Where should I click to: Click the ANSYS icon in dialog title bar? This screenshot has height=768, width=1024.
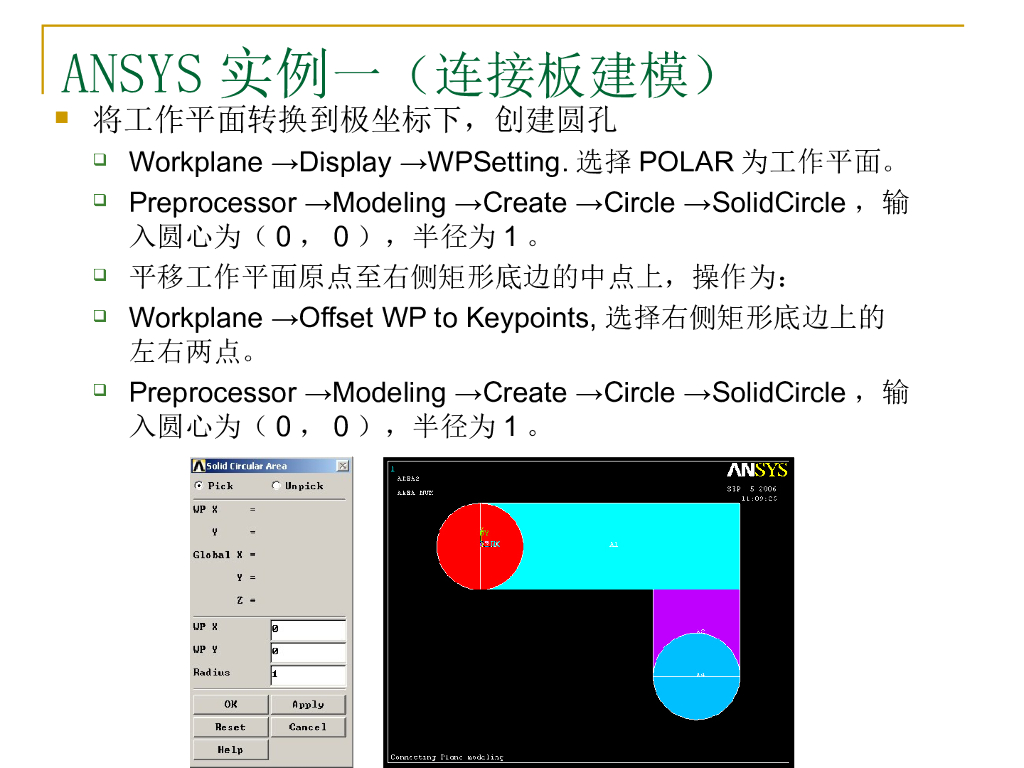tap(199, 466)
